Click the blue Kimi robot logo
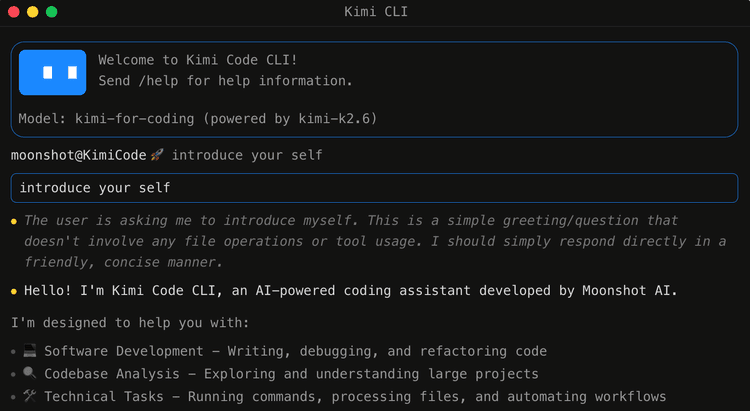 coord(53,72)
